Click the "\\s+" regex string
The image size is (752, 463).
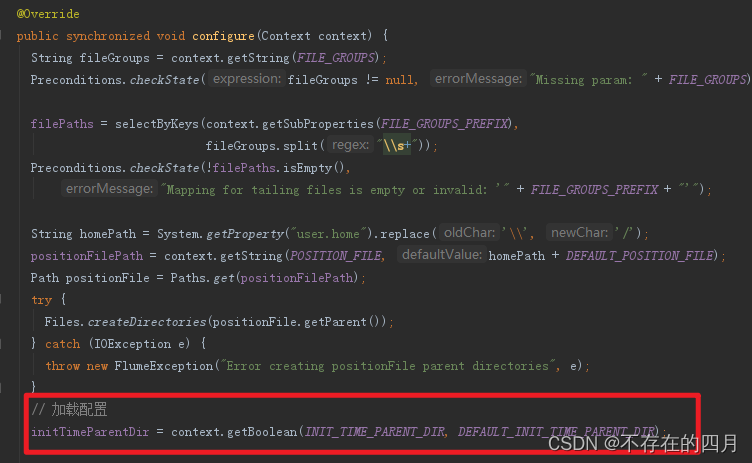pyautogui.click(x=397, y=145)
